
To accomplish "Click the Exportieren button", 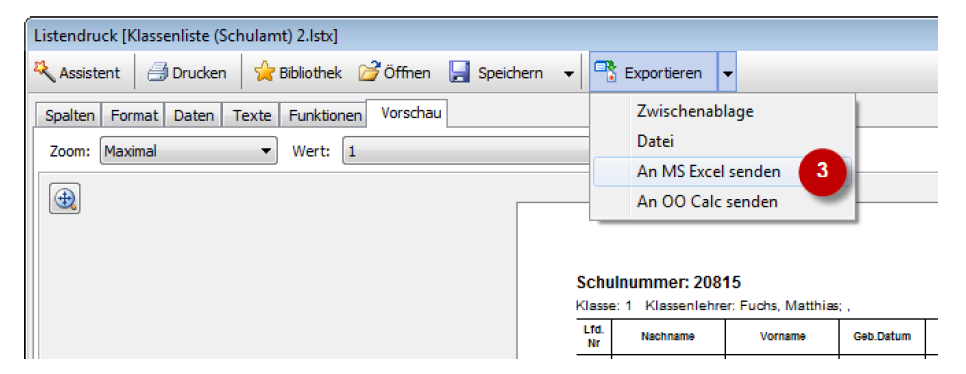I will (x=653, y=73).
